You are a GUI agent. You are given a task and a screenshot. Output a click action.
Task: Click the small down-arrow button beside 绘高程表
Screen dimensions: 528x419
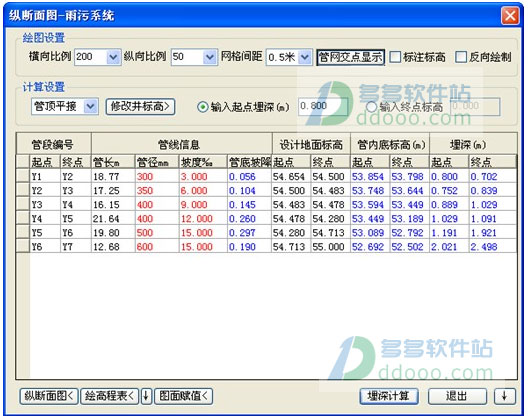[x=146, y=396]
